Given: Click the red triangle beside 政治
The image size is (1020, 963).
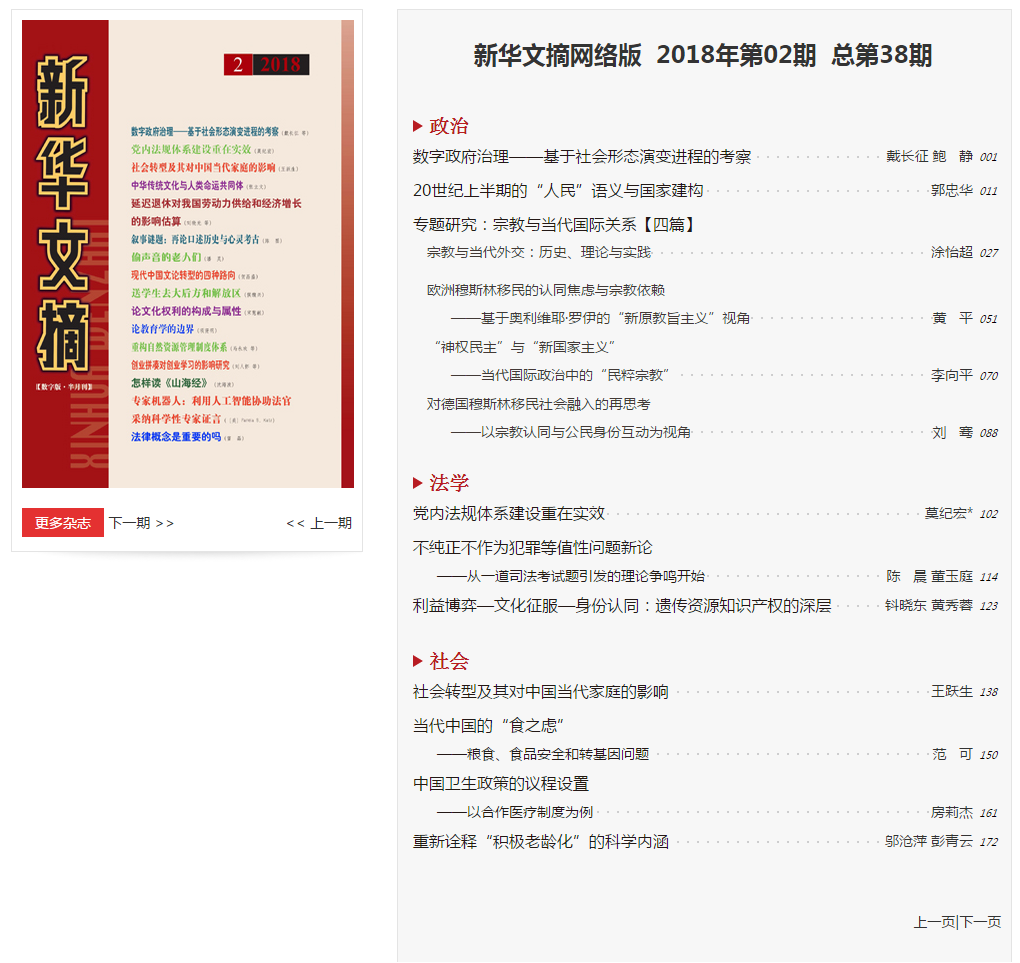Looking at the screenshot, I should coord(418,126).
